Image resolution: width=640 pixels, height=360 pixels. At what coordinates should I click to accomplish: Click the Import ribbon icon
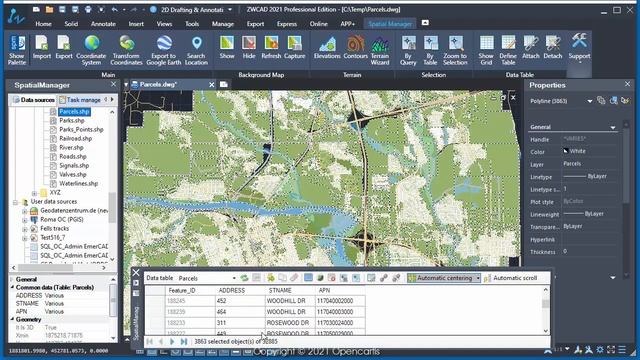[x=42, y=48]
